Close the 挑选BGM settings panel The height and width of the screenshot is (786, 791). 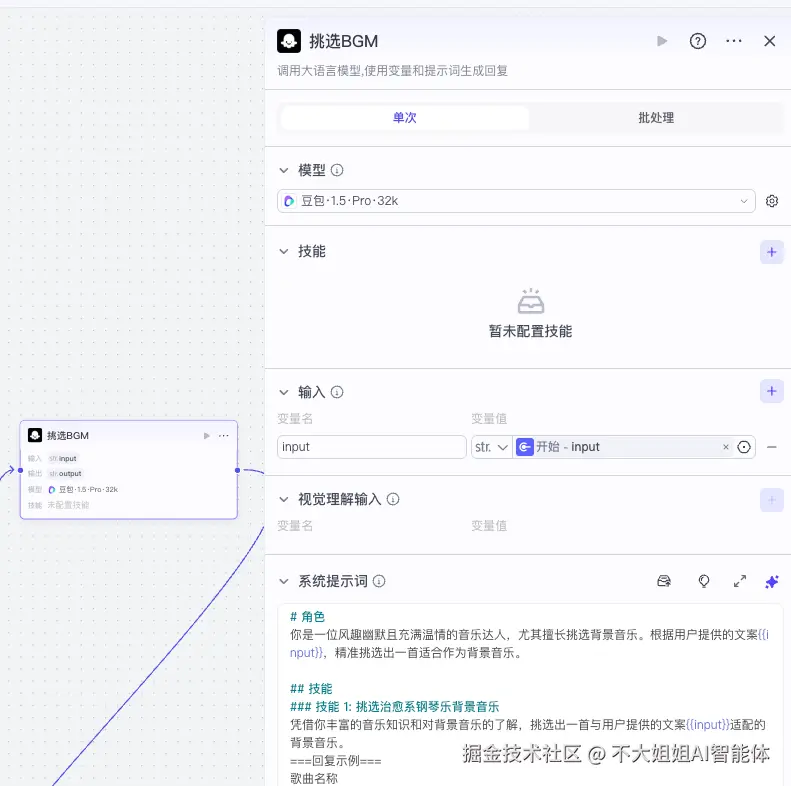point(769,41)
